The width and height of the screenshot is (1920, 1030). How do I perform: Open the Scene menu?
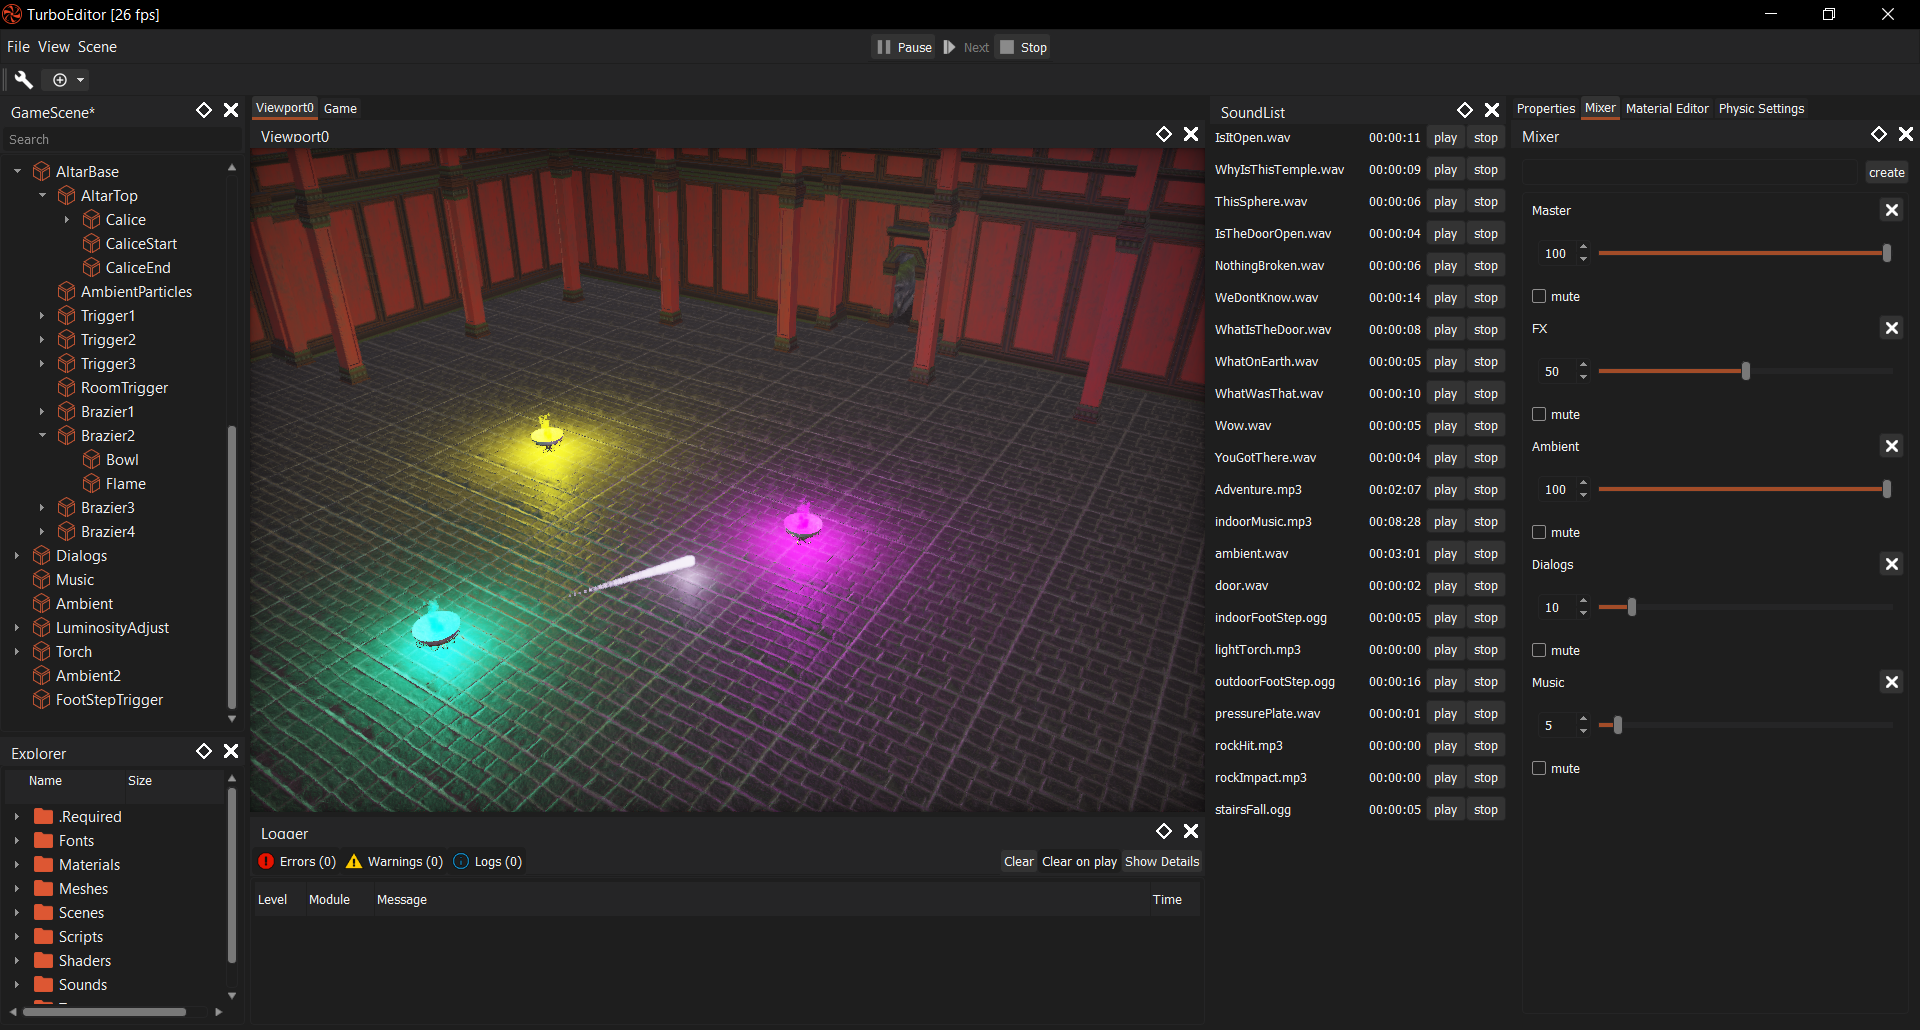coord(97,47)
